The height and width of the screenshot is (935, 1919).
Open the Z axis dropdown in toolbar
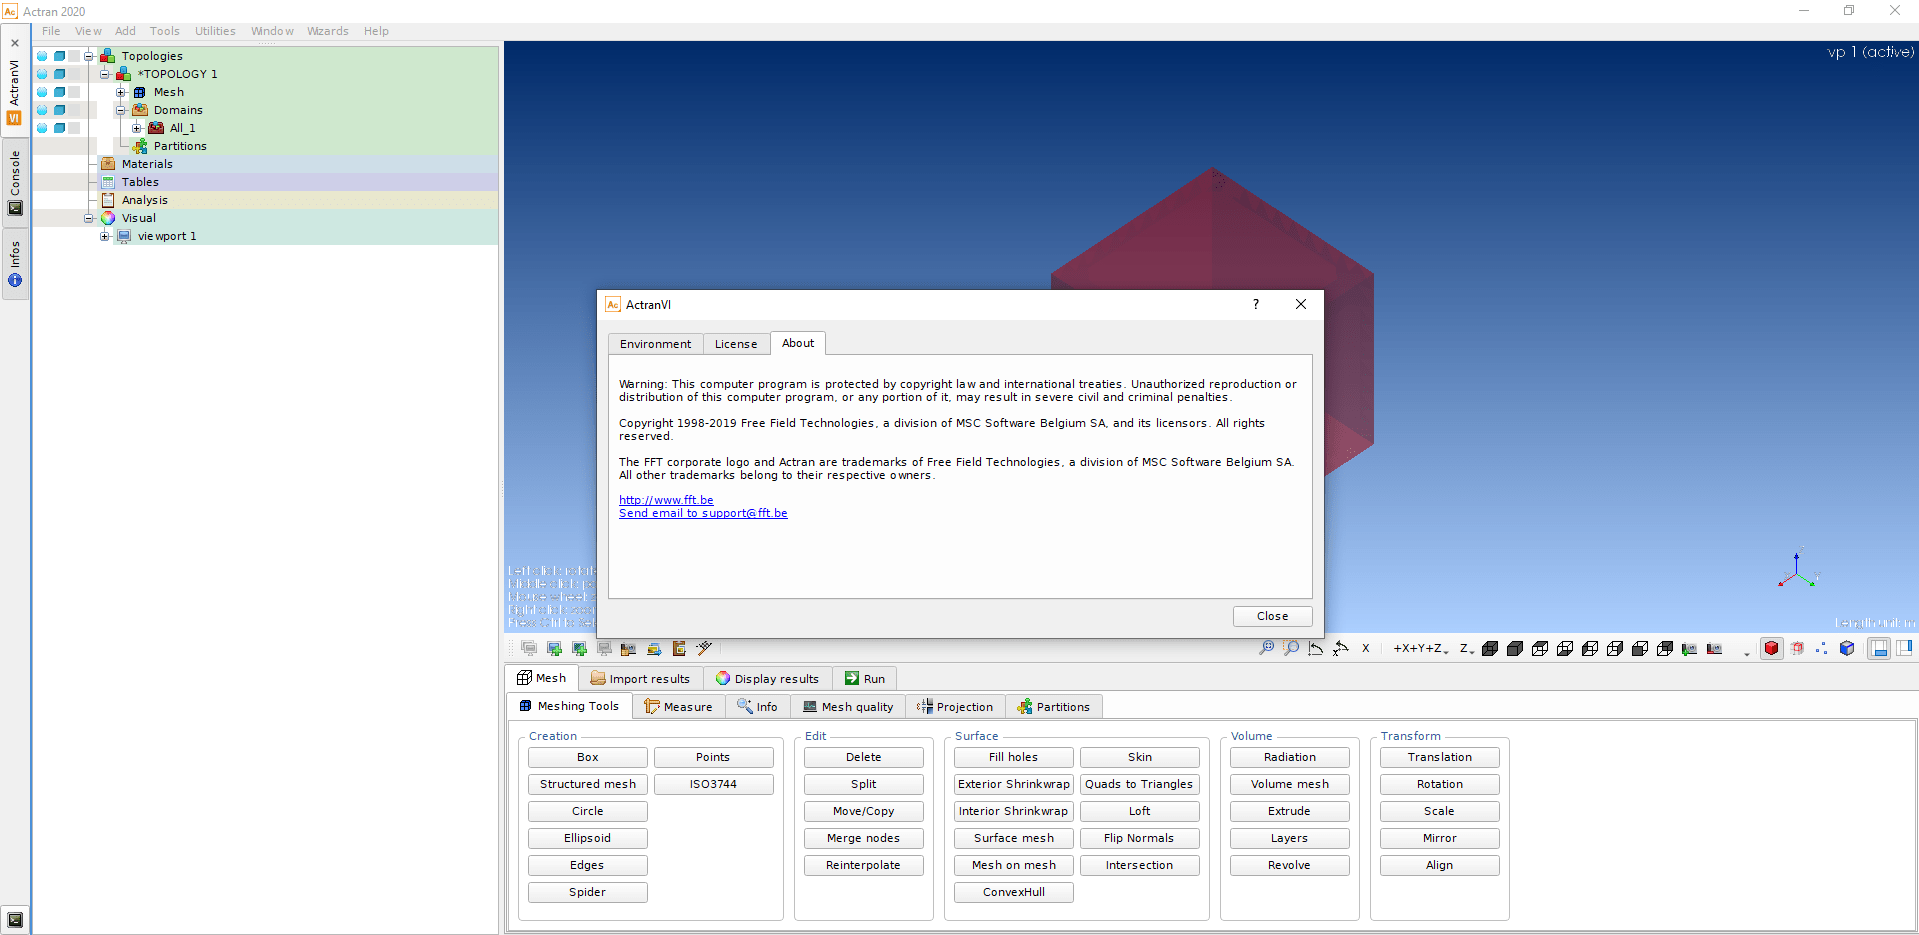coord(1467,648)
